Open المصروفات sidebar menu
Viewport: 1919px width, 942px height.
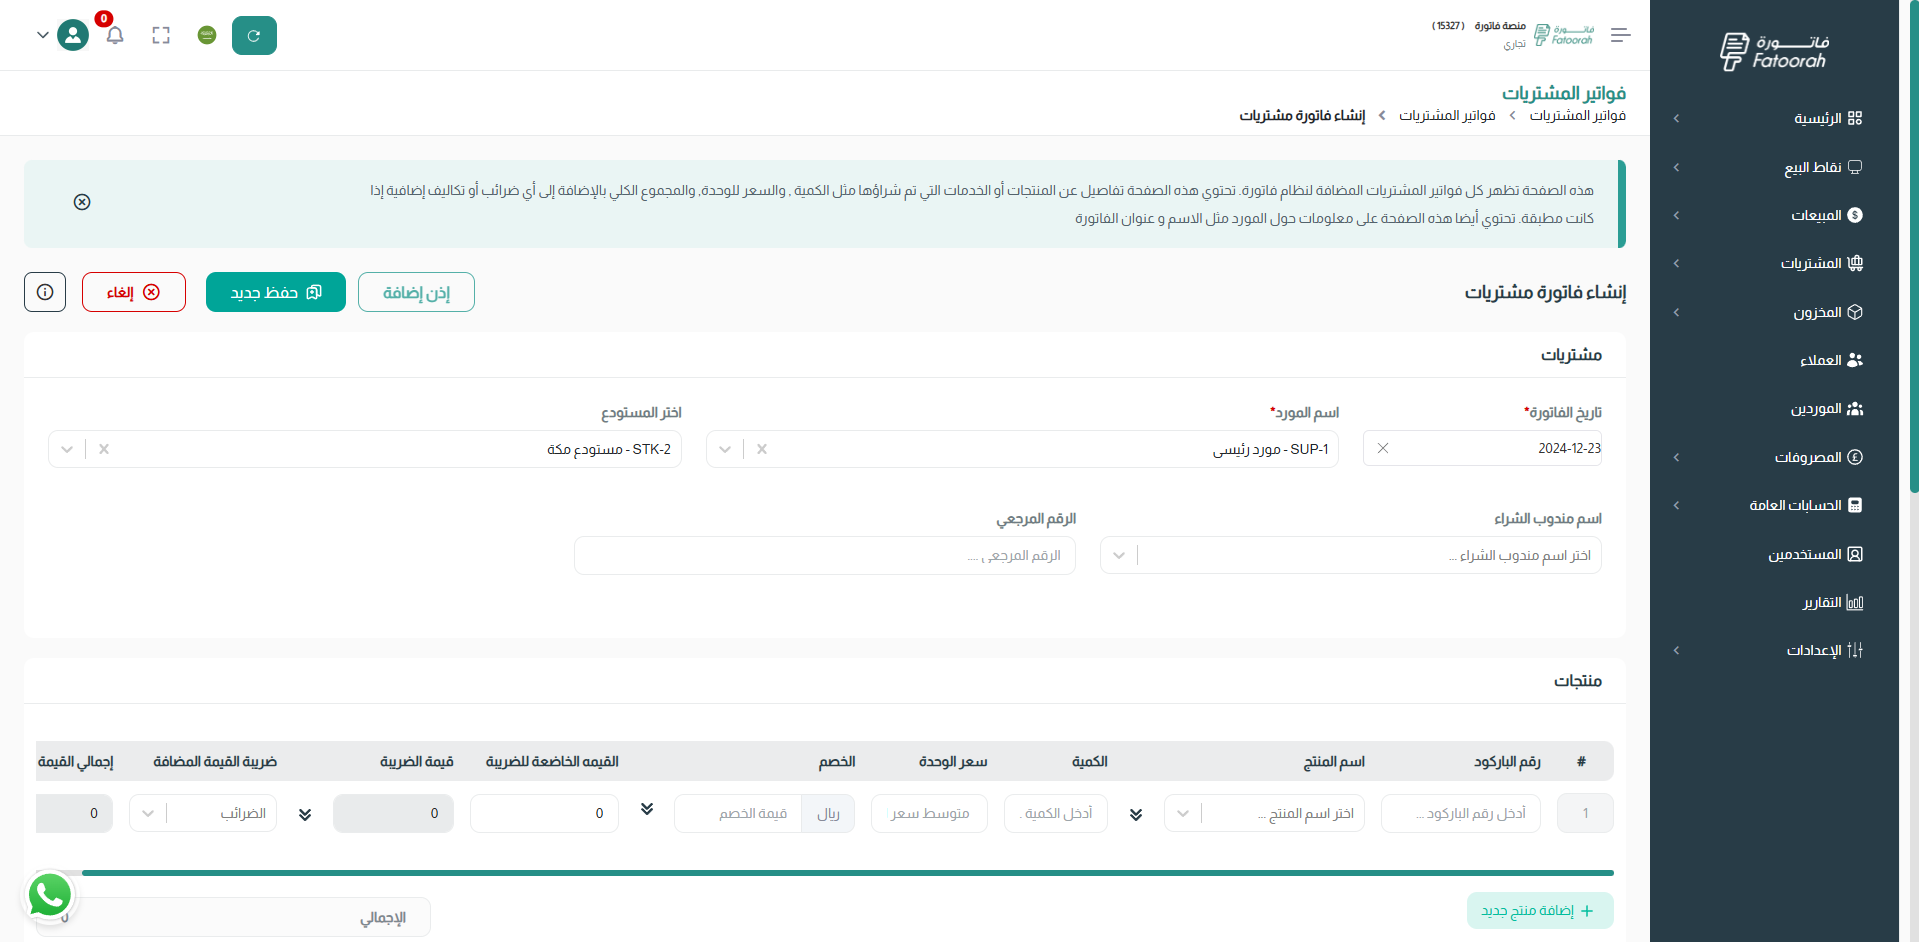pyautogui.click(x=1818, y=457)
